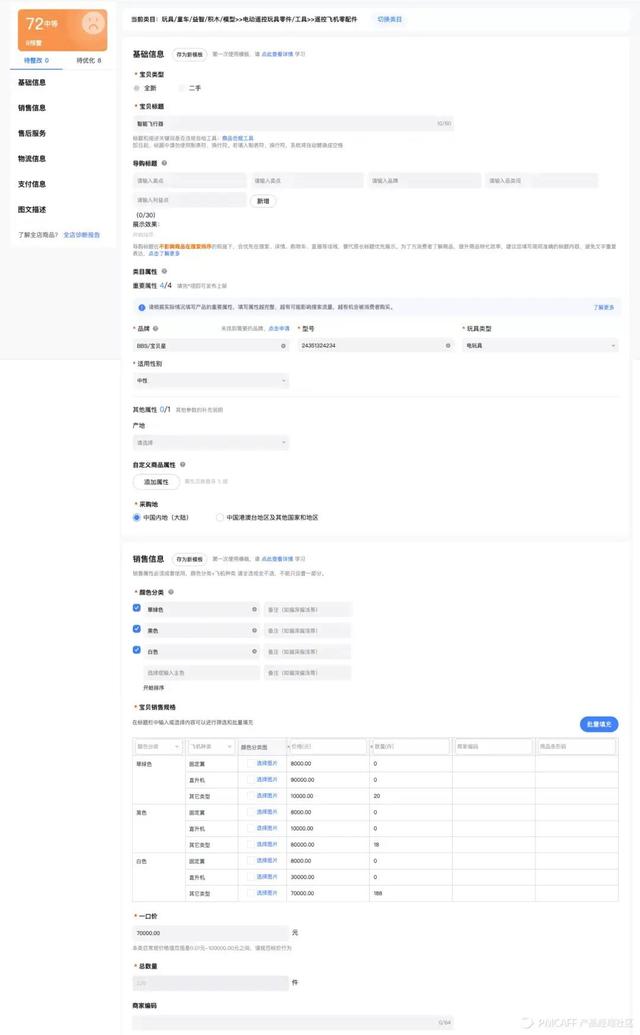Viewport: 640px width, 1035px height.
Task: Click the 一口价 input showing 70000.00
Action: (211, 933)
